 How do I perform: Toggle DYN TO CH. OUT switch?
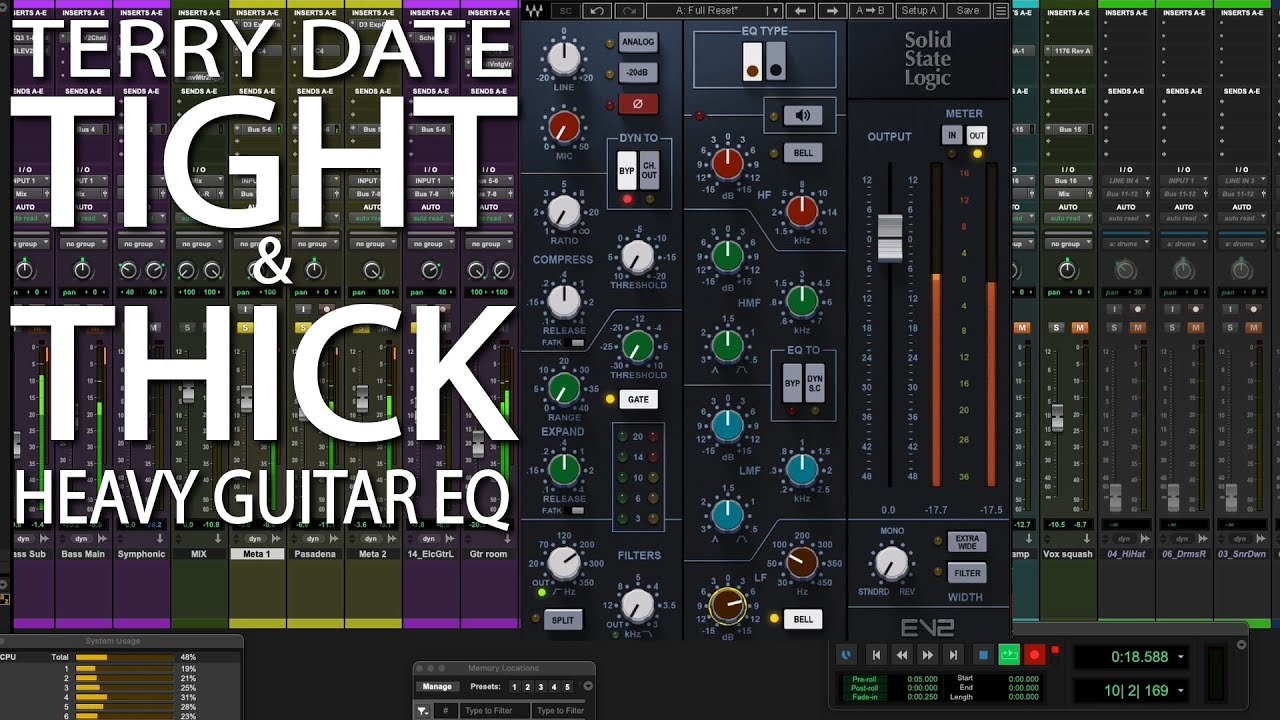click(x=650, y=169)
